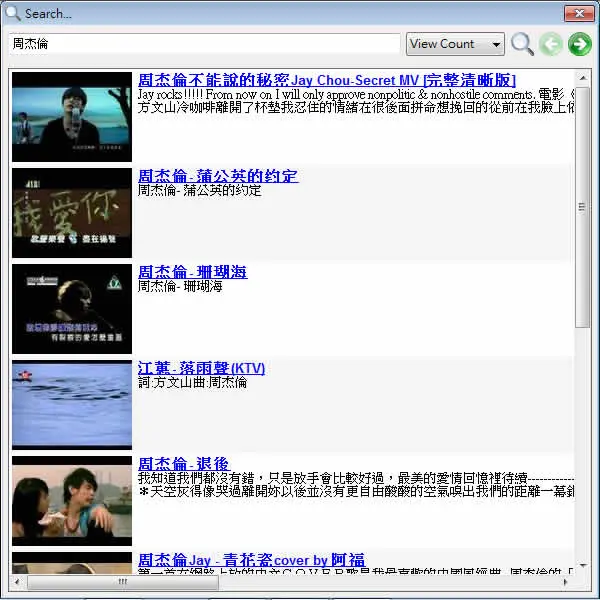The width and height of the screenshot is (600, 600).
Task: Select the 珊瑚海 video thumbnail
Action: coord(72,309)
